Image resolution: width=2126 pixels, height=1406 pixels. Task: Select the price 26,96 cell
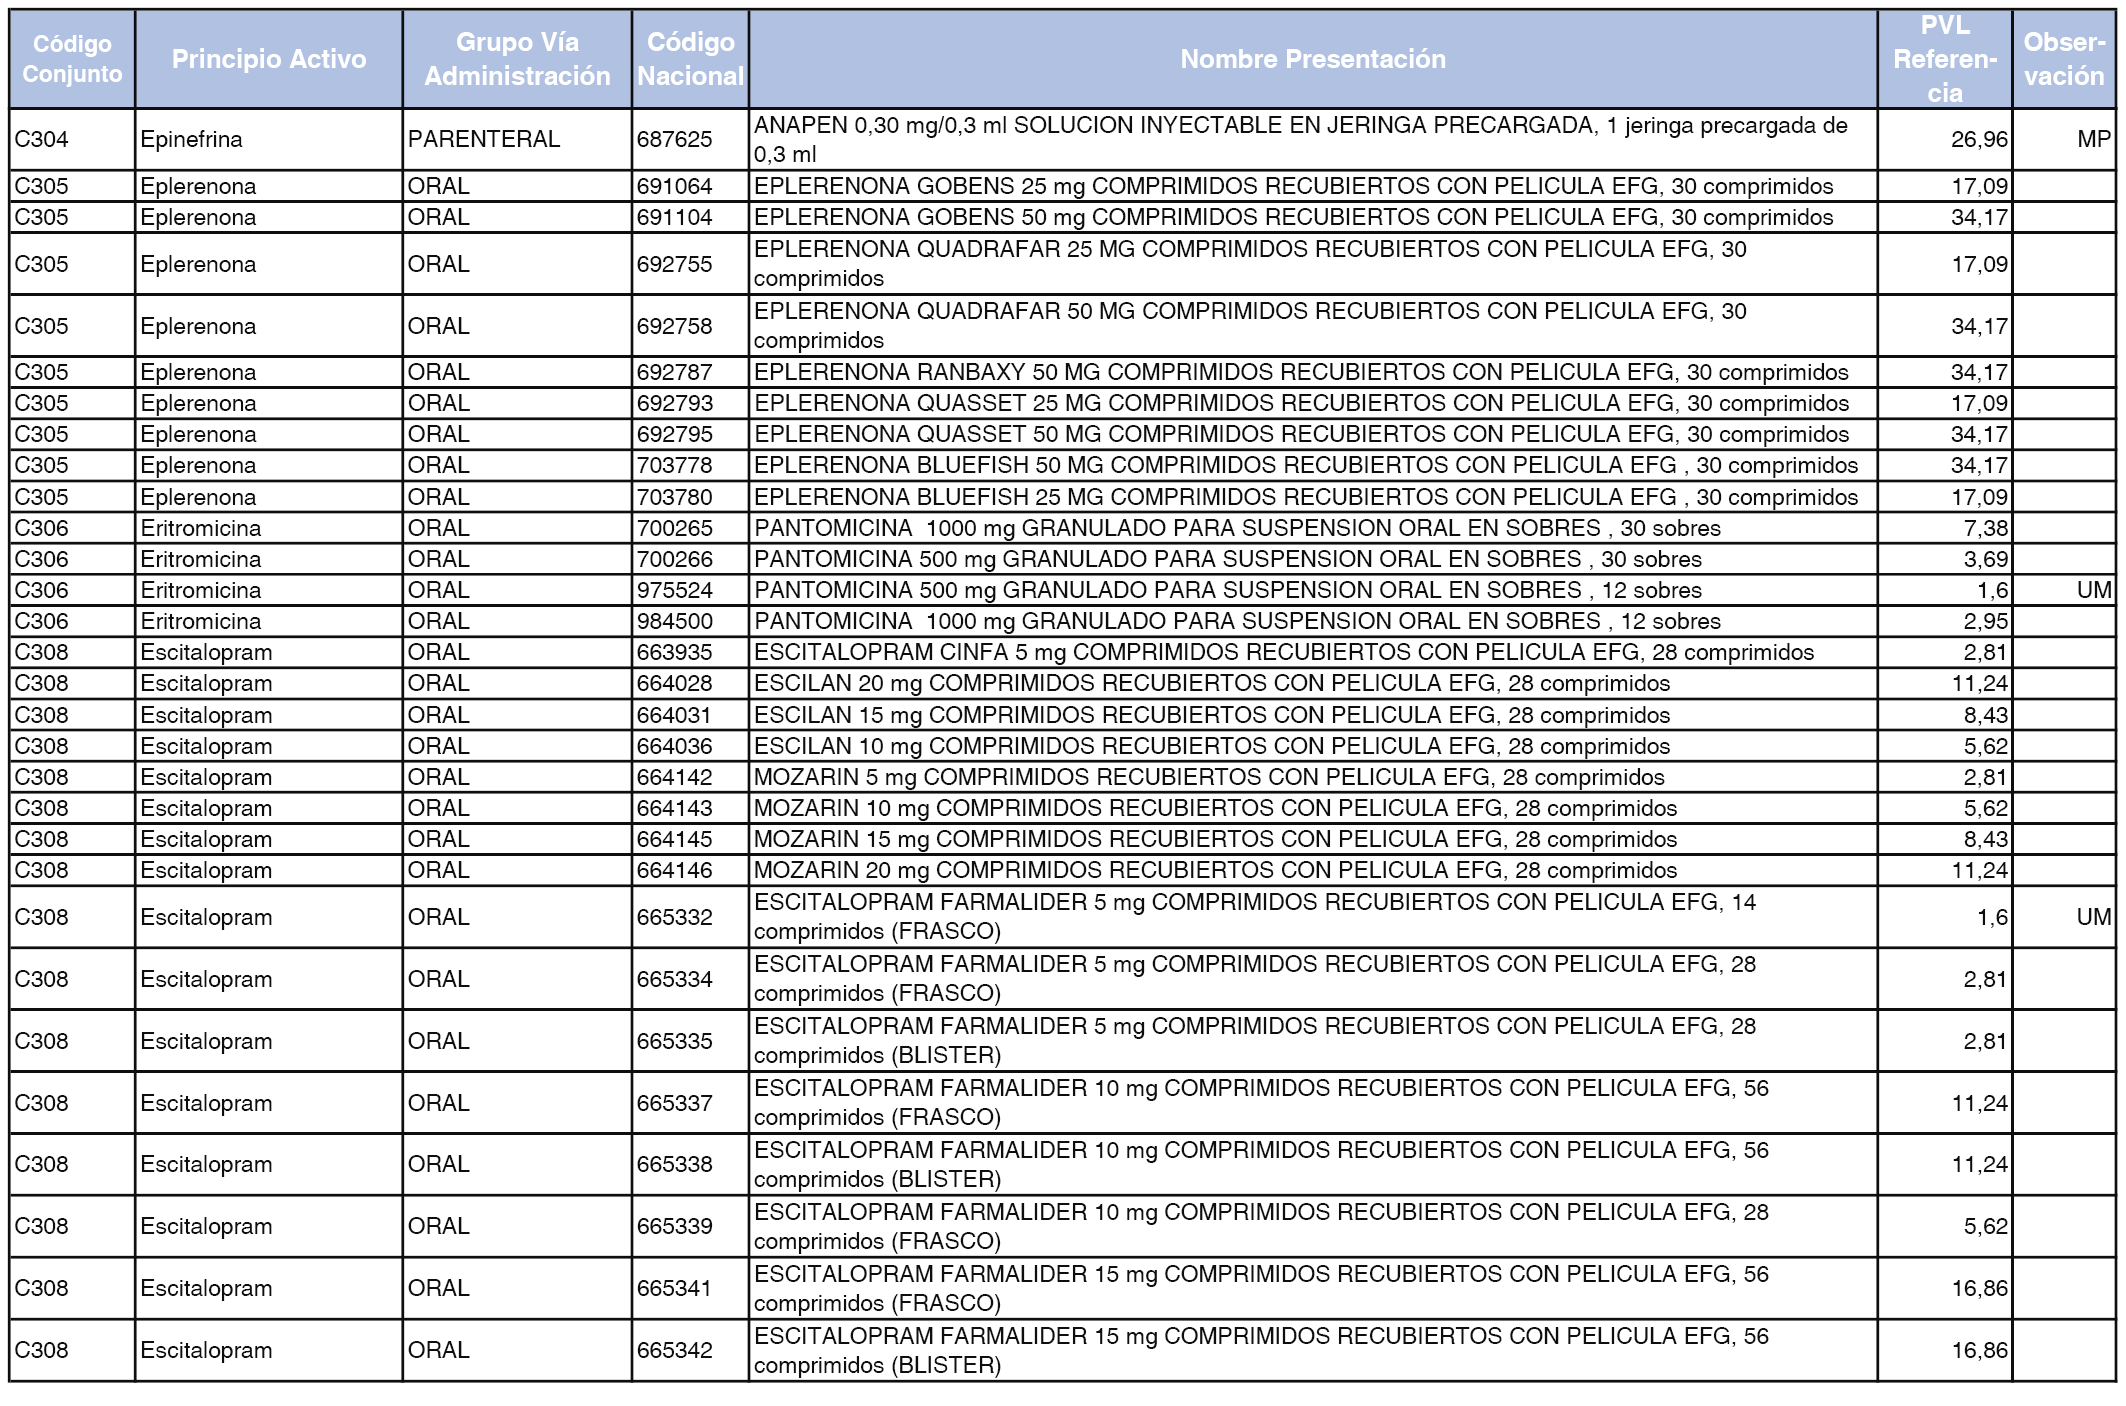(x=1945, y=139)
